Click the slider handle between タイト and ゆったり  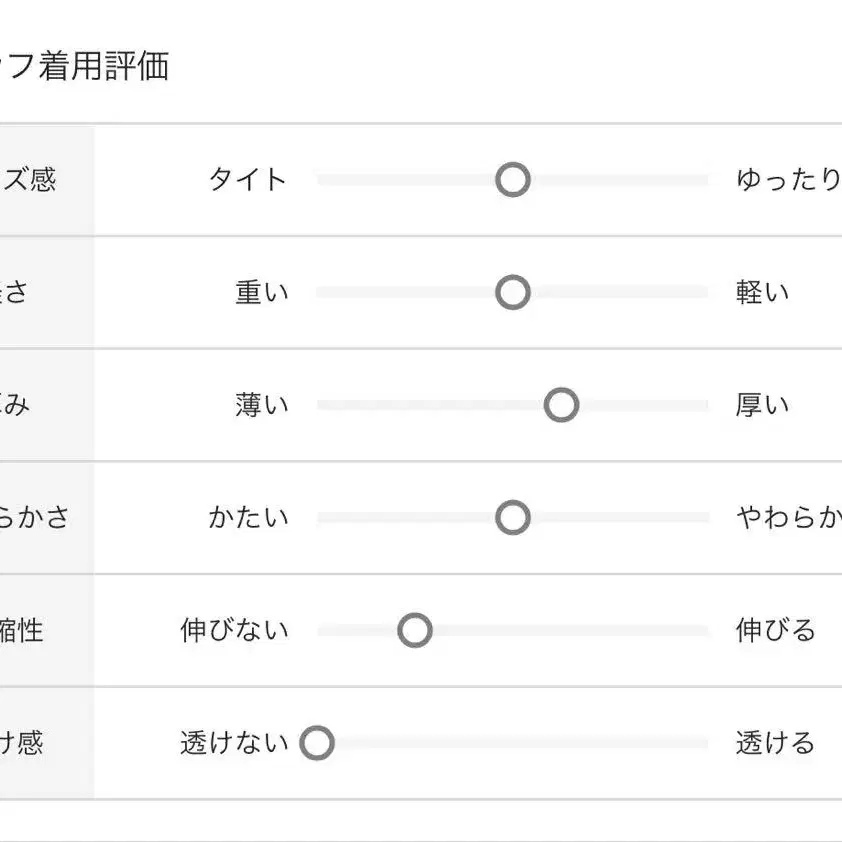[x=513, y=180]
